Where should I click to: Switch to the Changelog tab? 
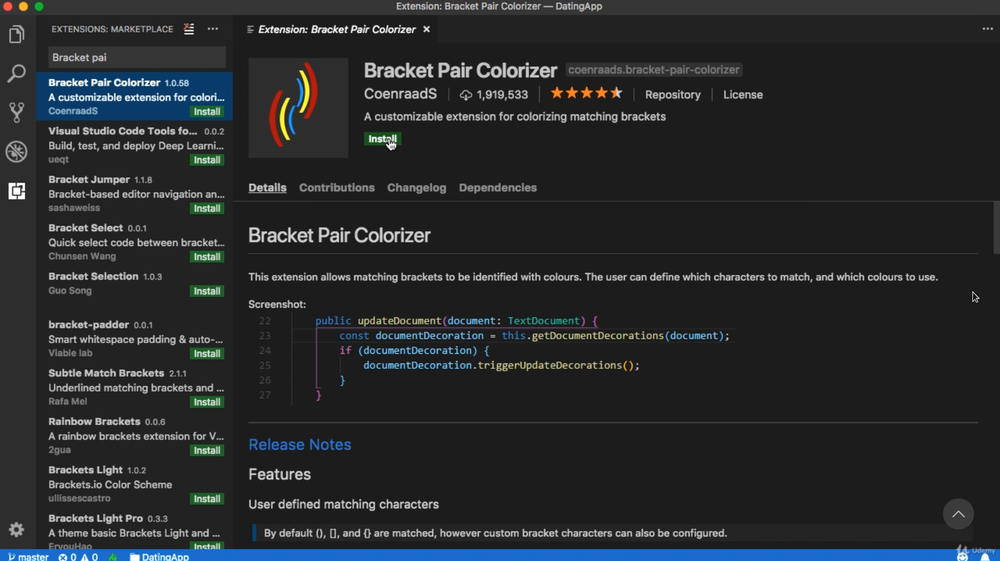pos(417,188)
